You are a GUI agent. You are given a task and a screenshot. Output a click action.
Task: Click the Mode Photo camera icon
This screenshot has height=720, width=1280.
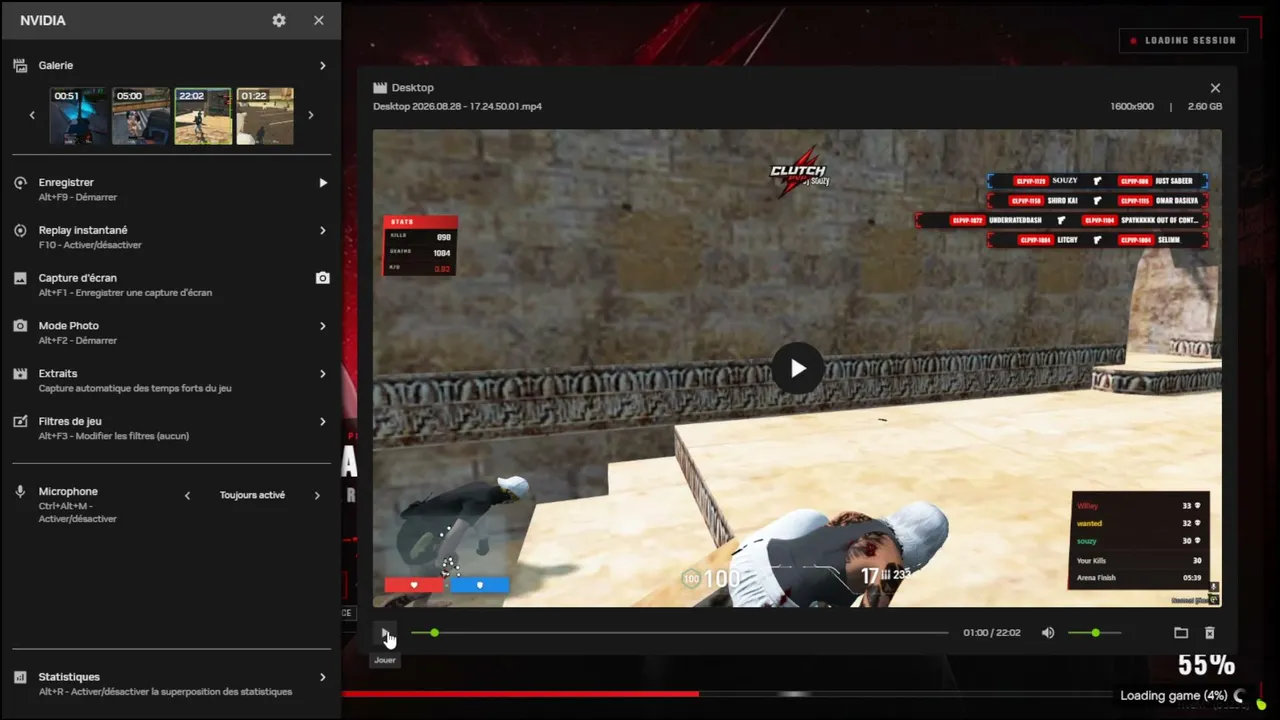click(x=20, y=326)
